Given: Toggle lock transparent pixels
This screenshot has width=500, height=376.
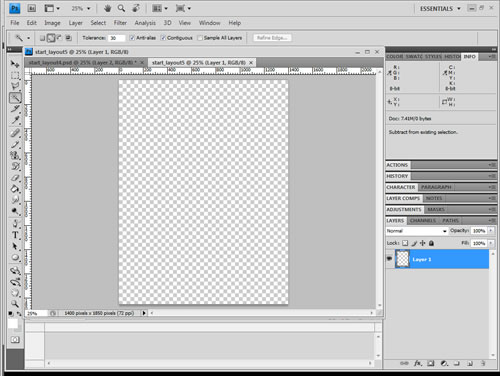Looking at the screenshot, I should 405,243.
